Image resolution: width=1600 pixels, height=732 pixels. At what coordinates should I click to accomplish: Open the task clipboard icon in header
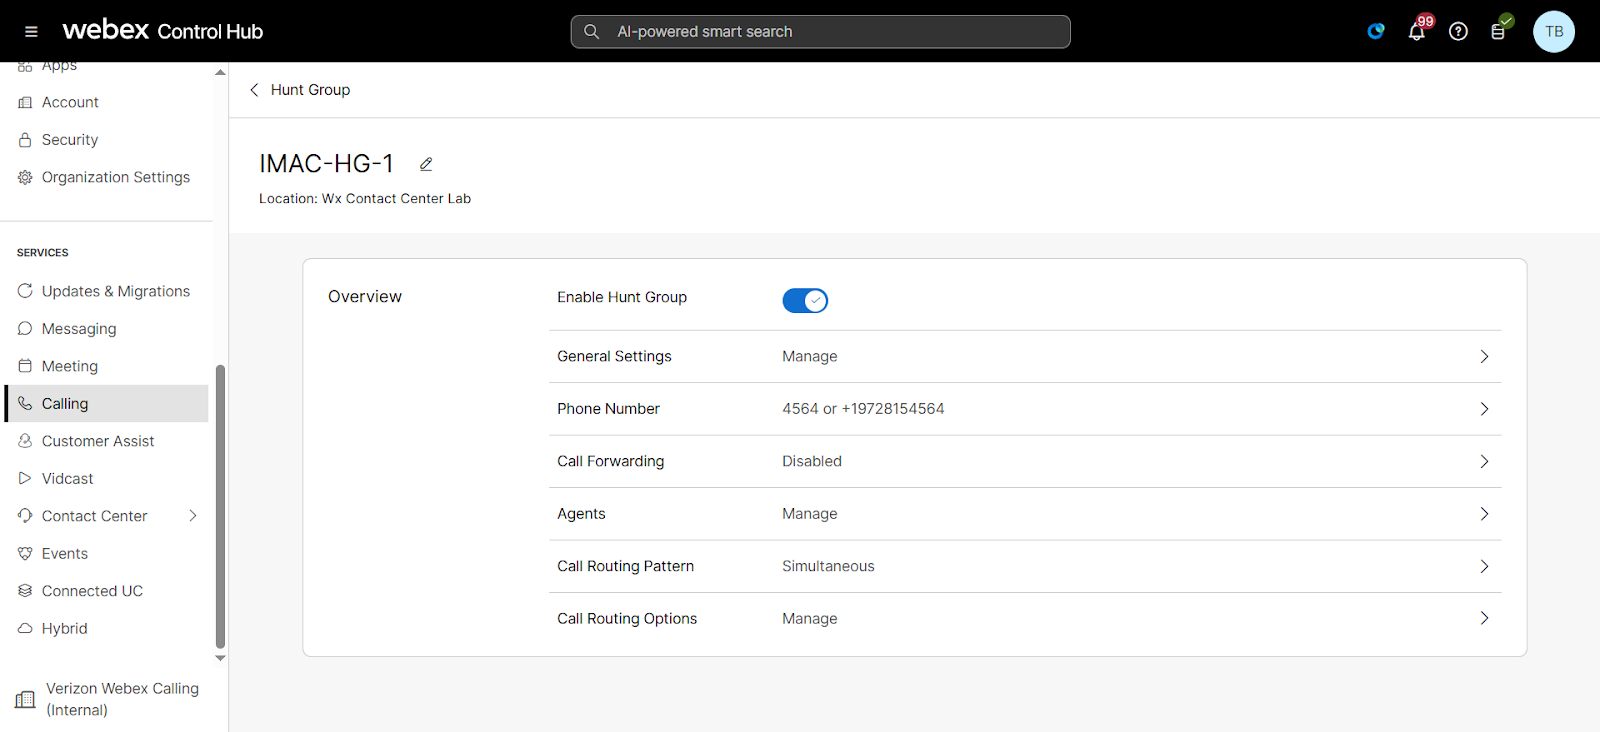coord(1499,30)
